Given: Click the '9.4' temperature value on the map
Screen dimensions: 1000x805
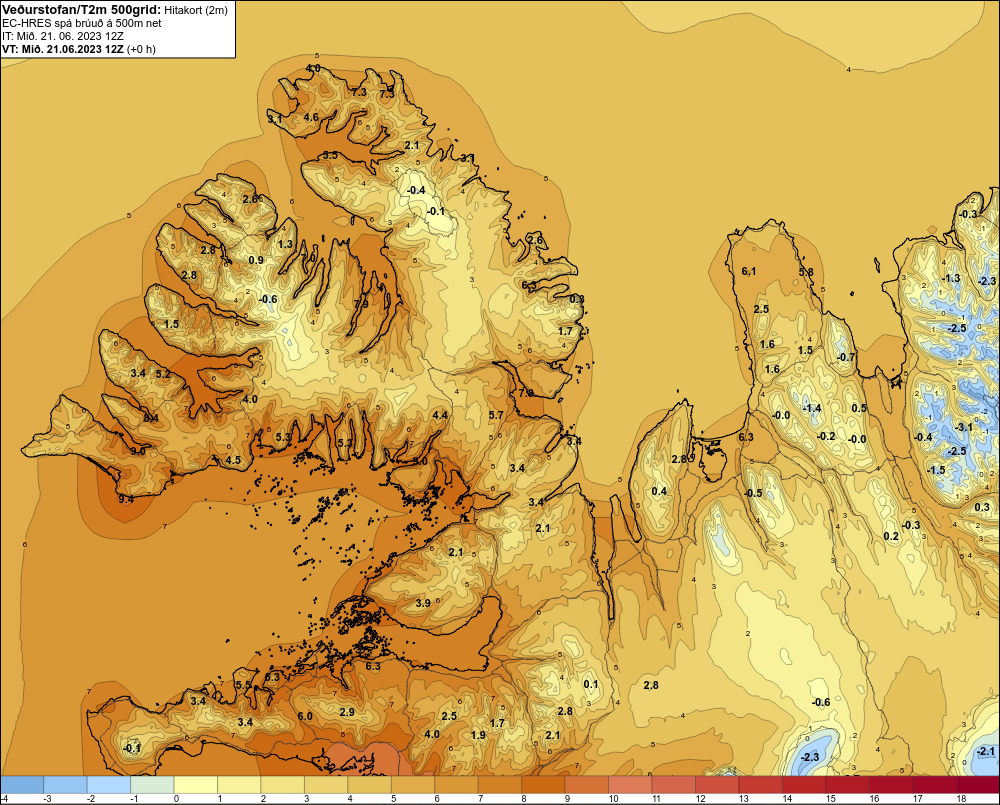Looking at the screenshot, I should [x=126, y=499].
